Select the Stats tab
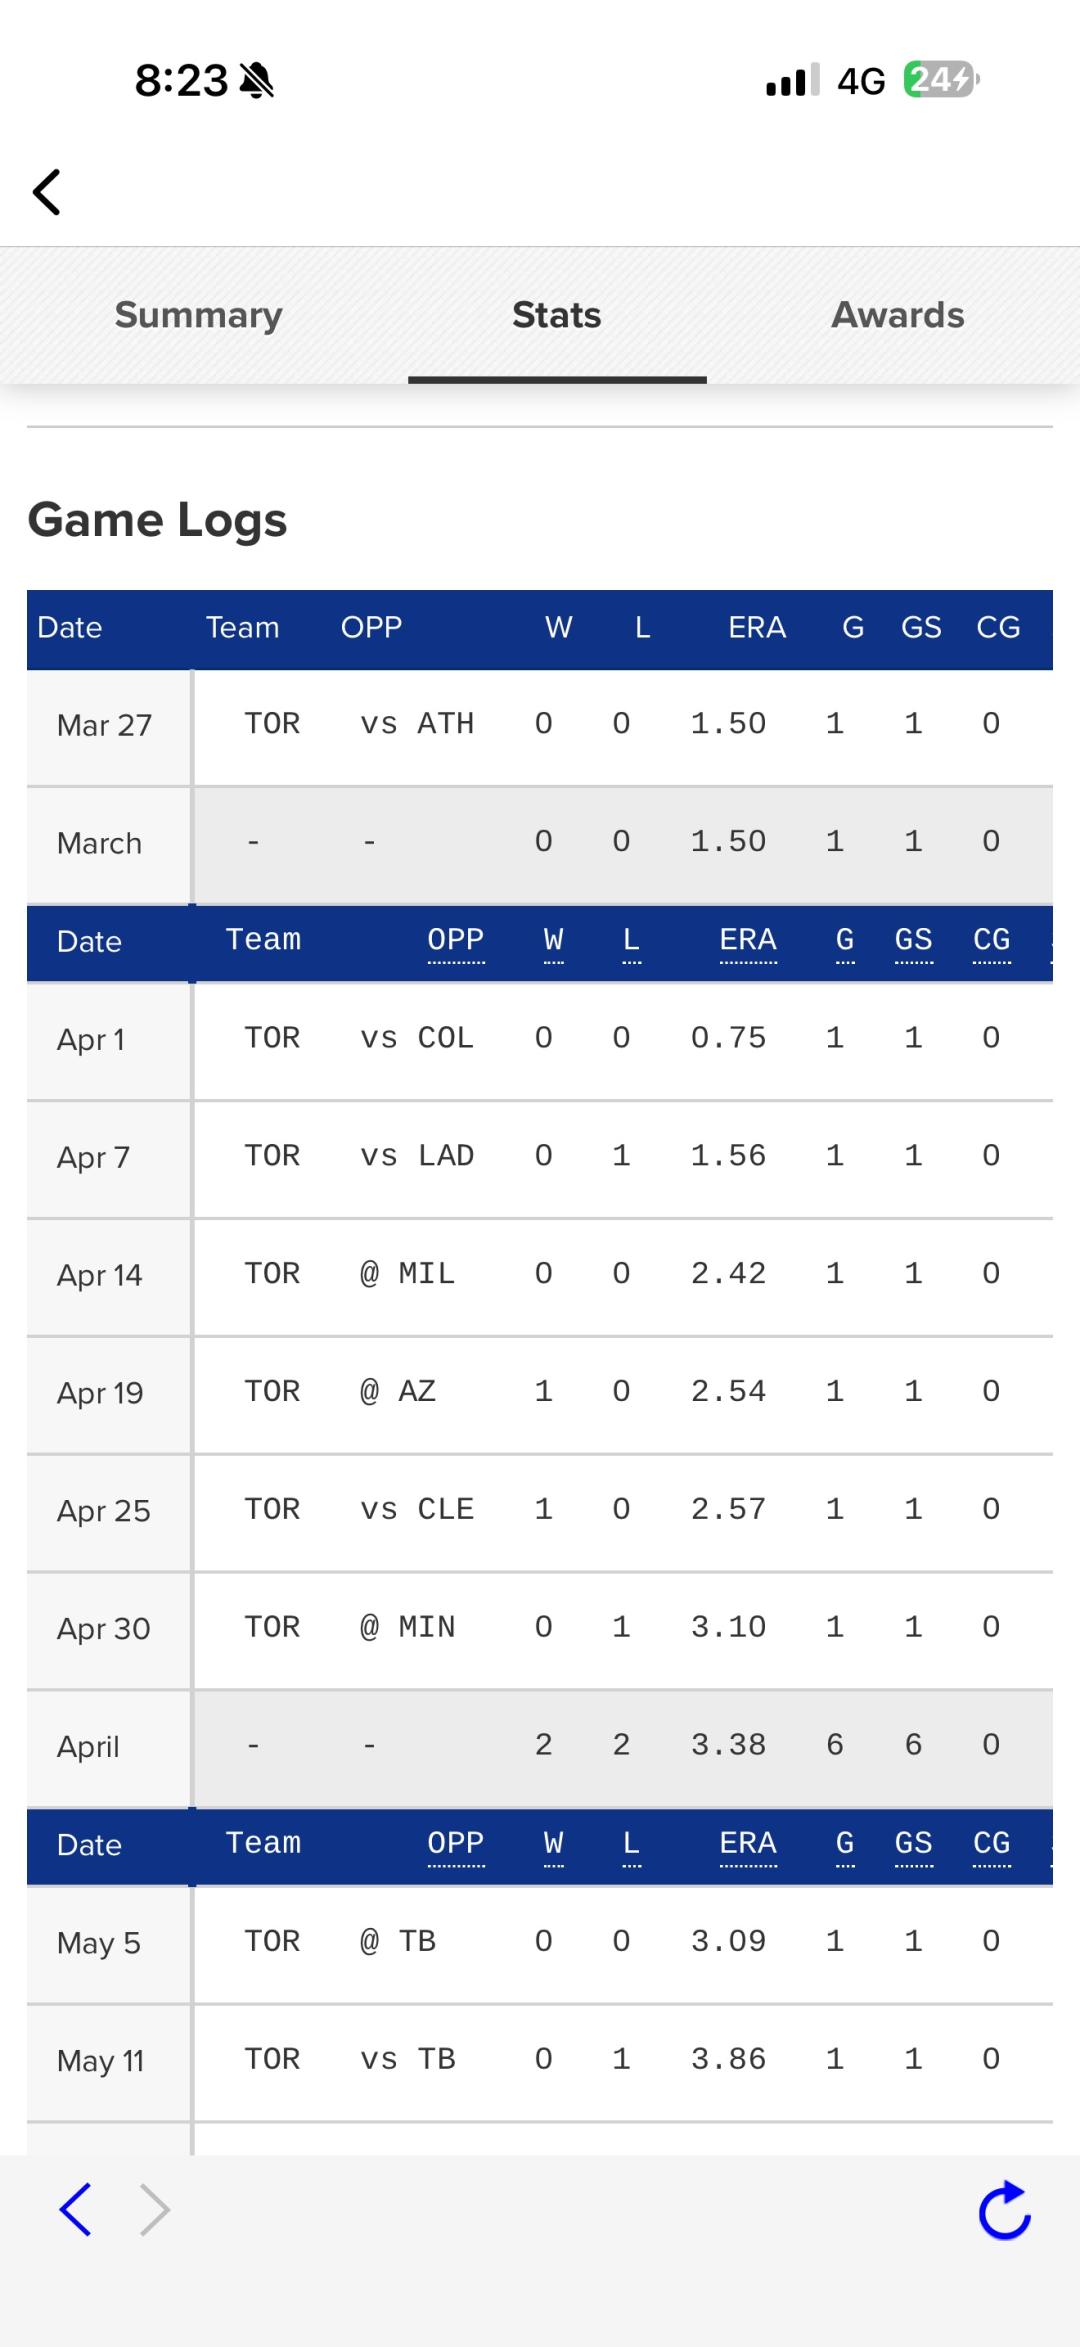This screenshot has width=1080, height=2347. (x=557, y=315)
